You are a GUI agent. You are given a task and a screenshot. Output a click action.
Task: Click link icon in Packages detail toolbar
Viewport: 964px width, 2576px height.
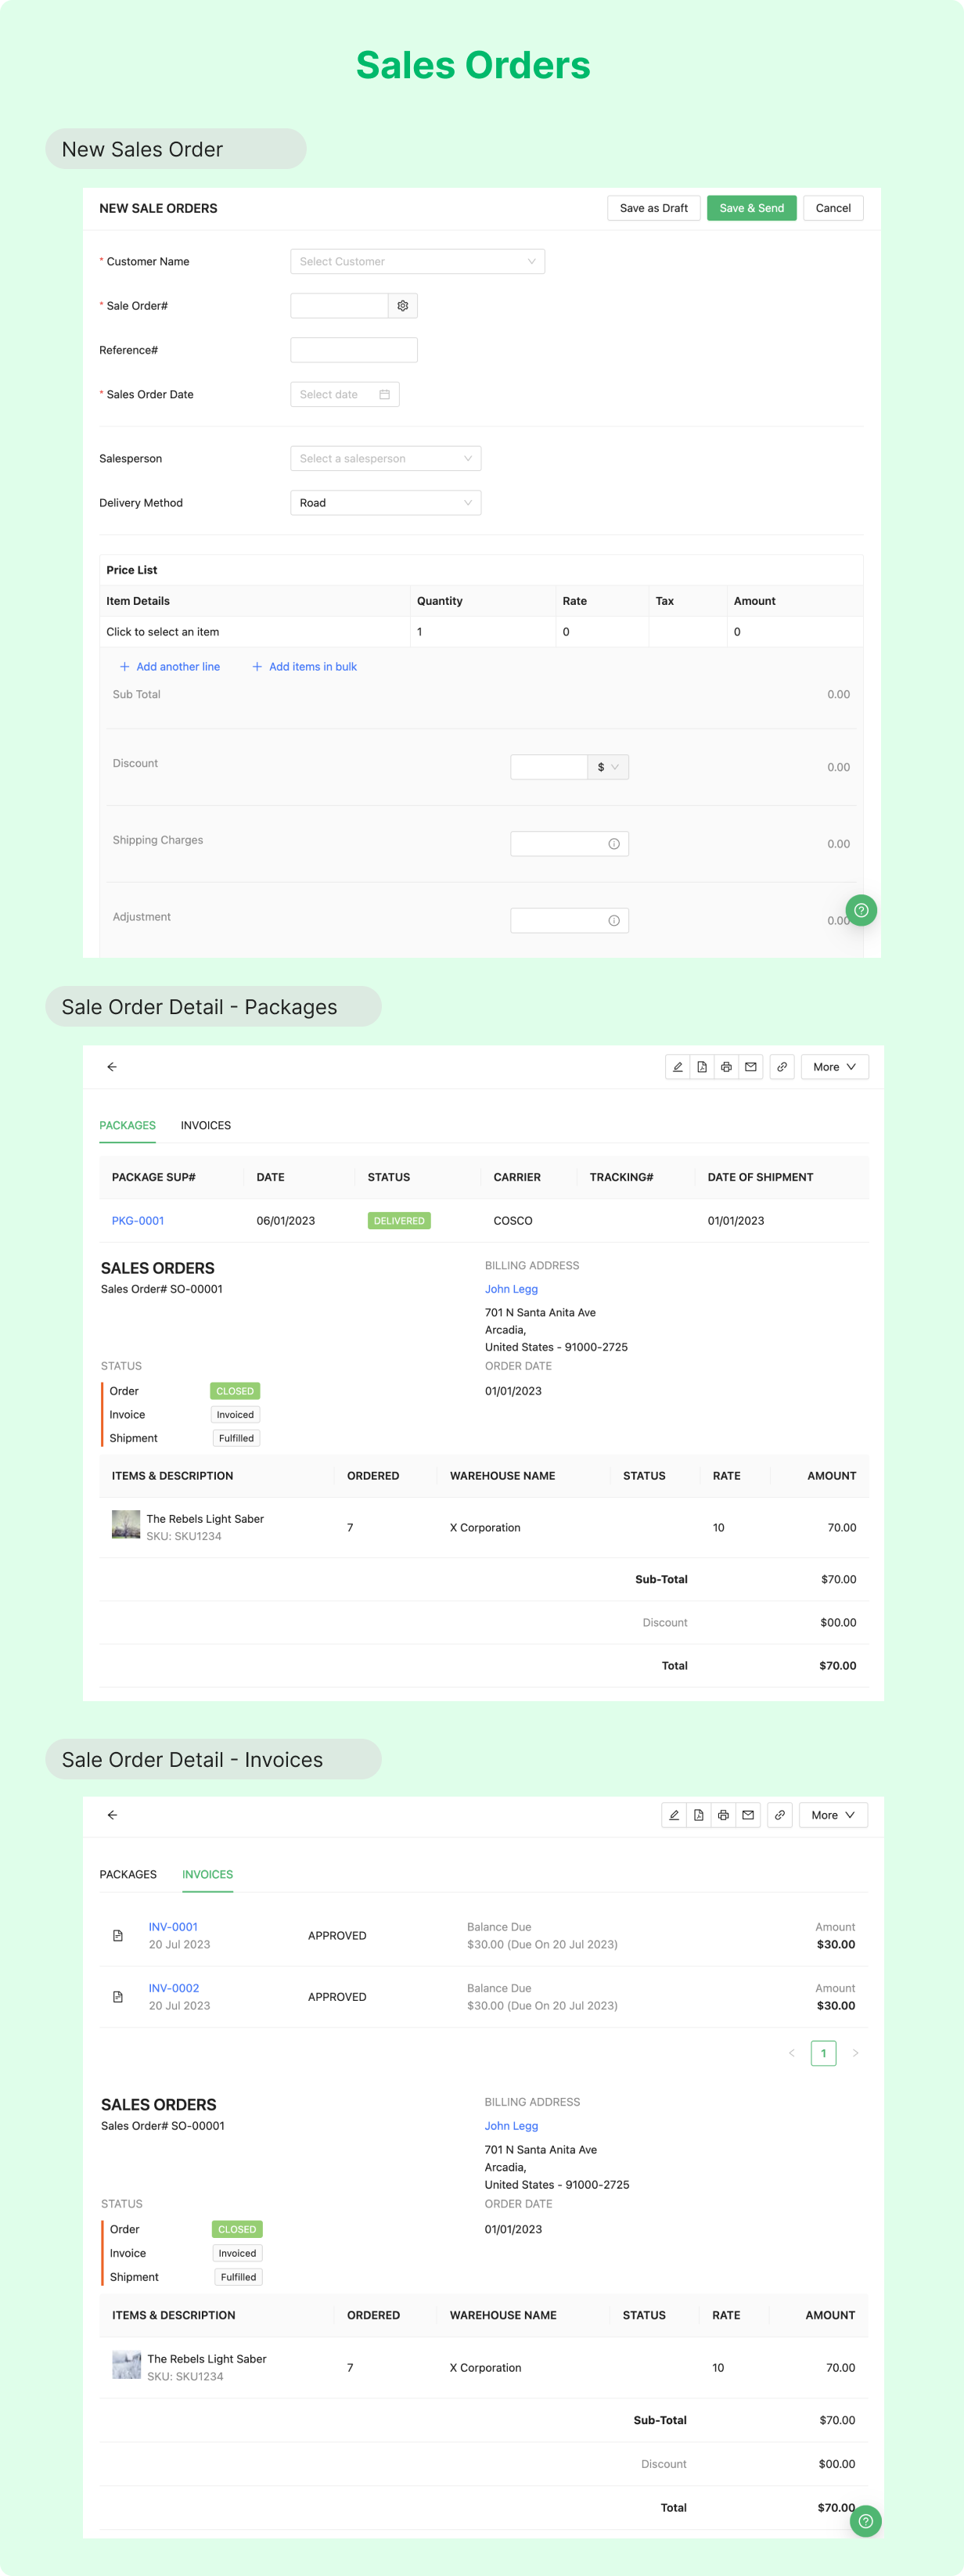click(x=782, y=1067)
